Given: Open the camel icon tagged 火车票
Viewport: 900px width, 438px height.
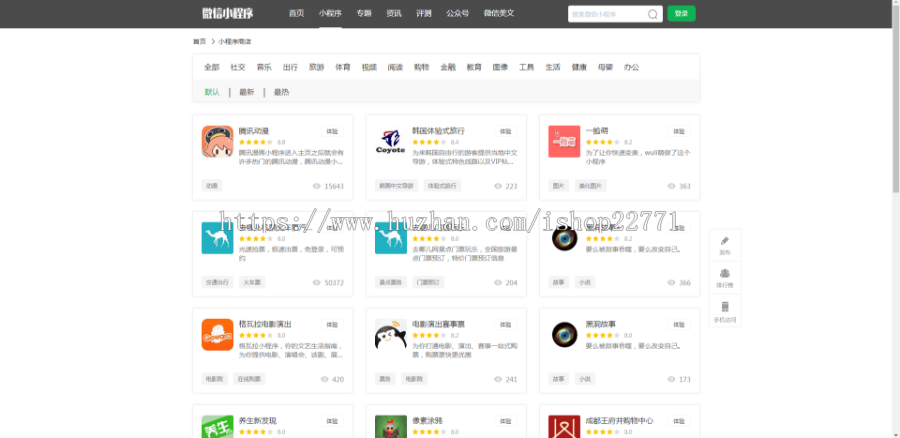Looking at the screenshot, I should tap(218, 238).
